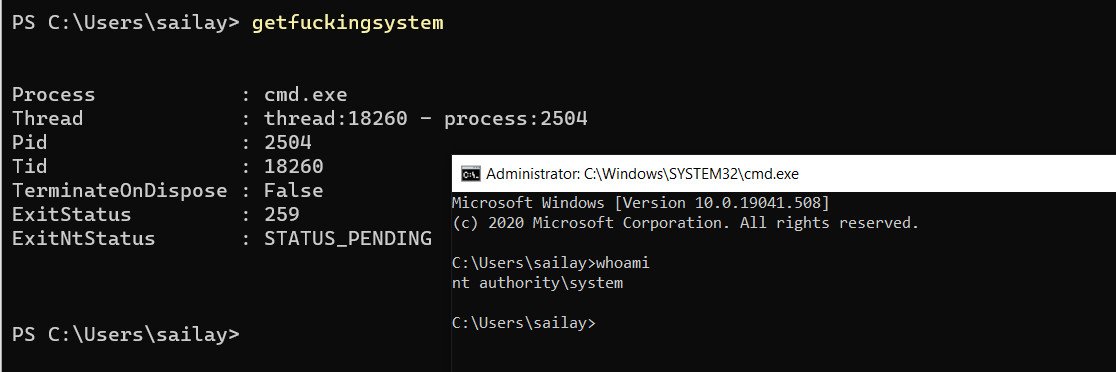Click the cmd.exe icon in the title bar
1116x372 pixels.
(x=470, y=174)
